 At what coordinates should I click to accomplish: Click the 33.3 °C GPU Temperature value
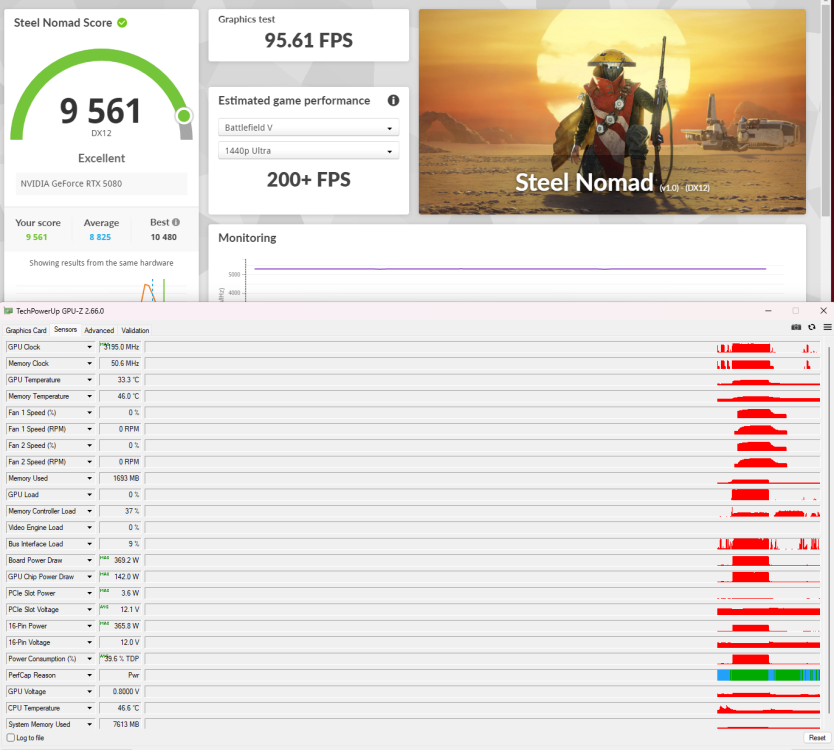tap(128, 380)
